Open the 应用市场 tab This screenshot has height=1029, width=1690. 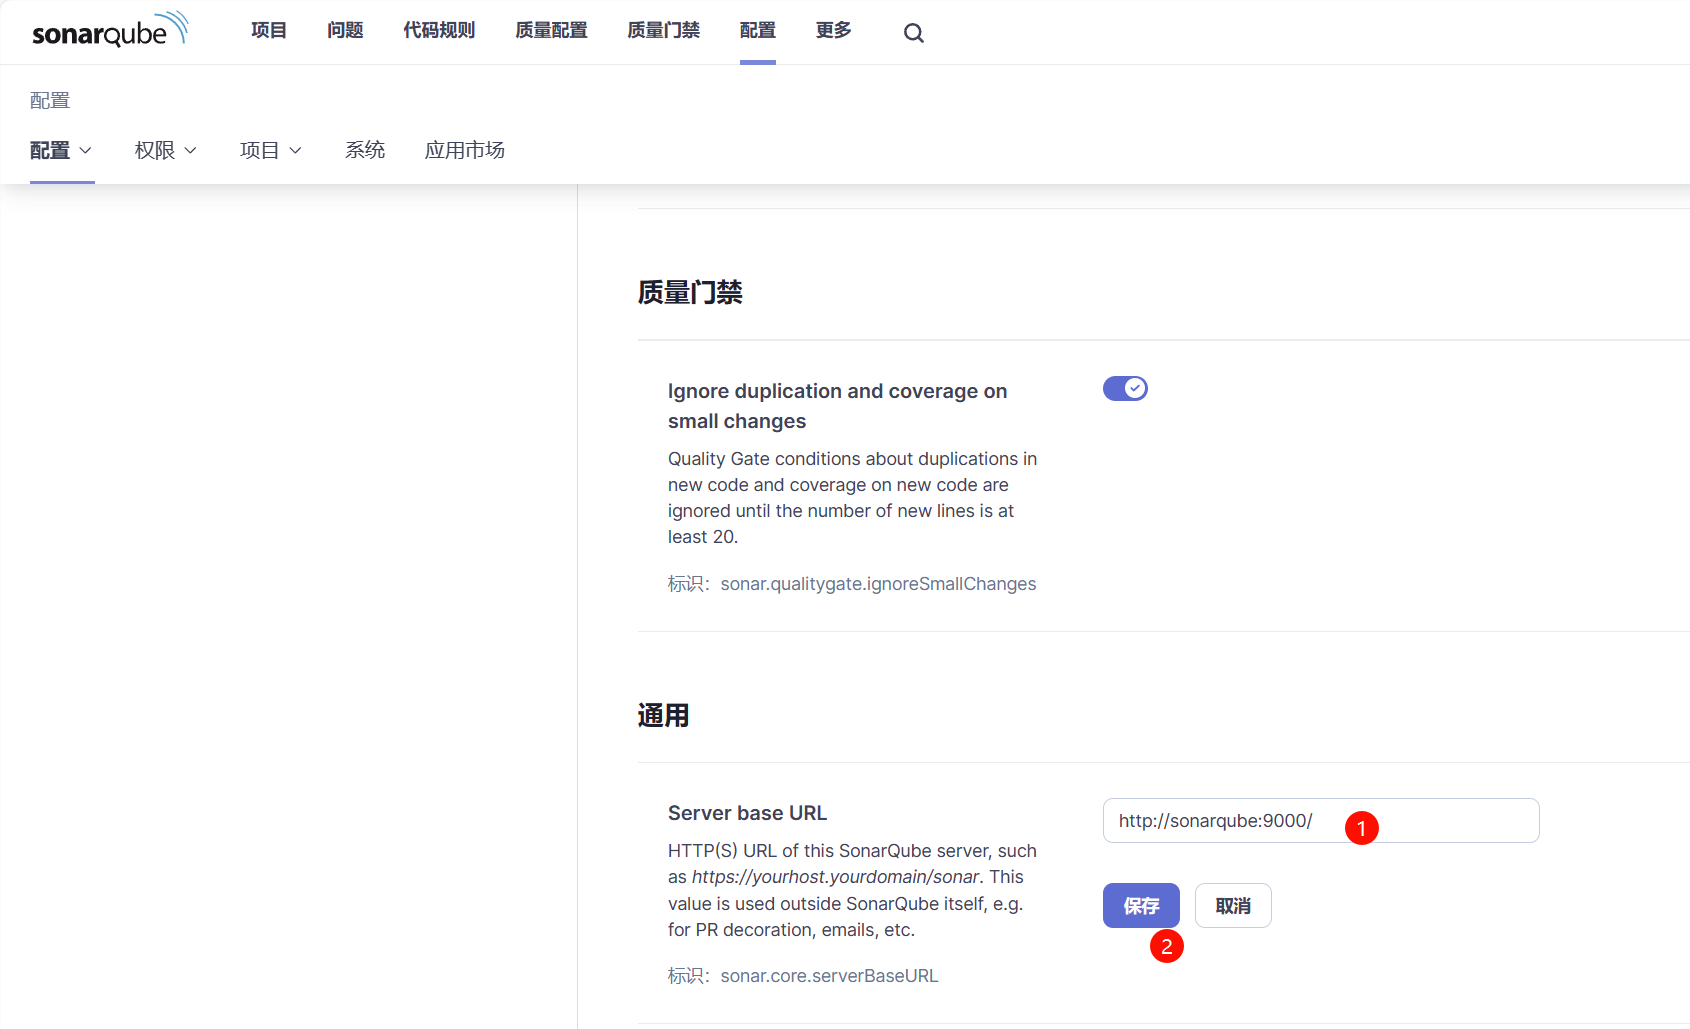[464, 150]
